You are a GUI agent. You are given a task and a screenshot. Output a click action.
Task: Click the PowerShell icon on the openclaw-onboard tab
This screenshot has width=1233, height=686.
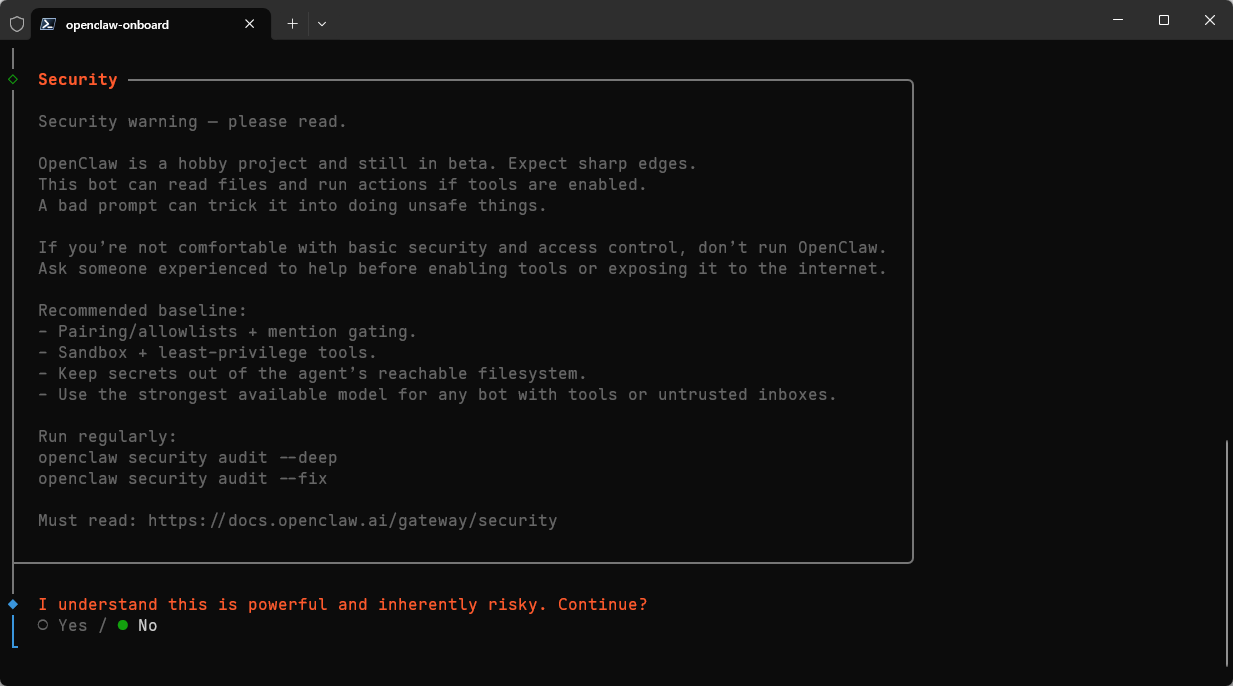pos(47,24)
